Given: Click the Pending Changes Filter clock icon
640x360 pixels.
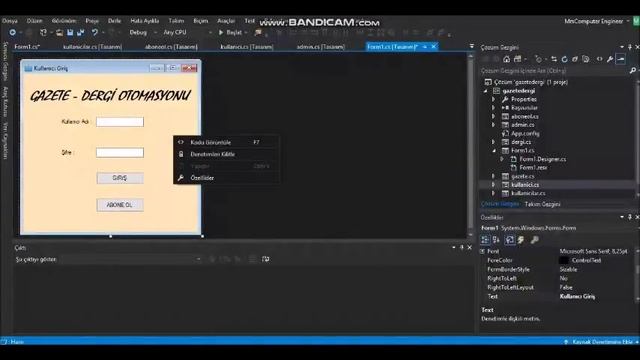Looking at the screenshot, I should (538, 59).
